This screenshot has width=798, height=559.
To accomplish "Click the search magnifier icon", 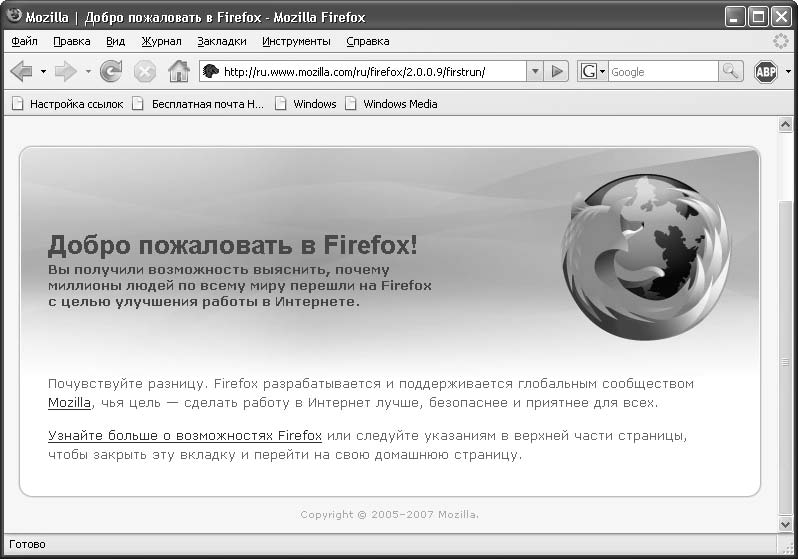I will tap(730, 72).
